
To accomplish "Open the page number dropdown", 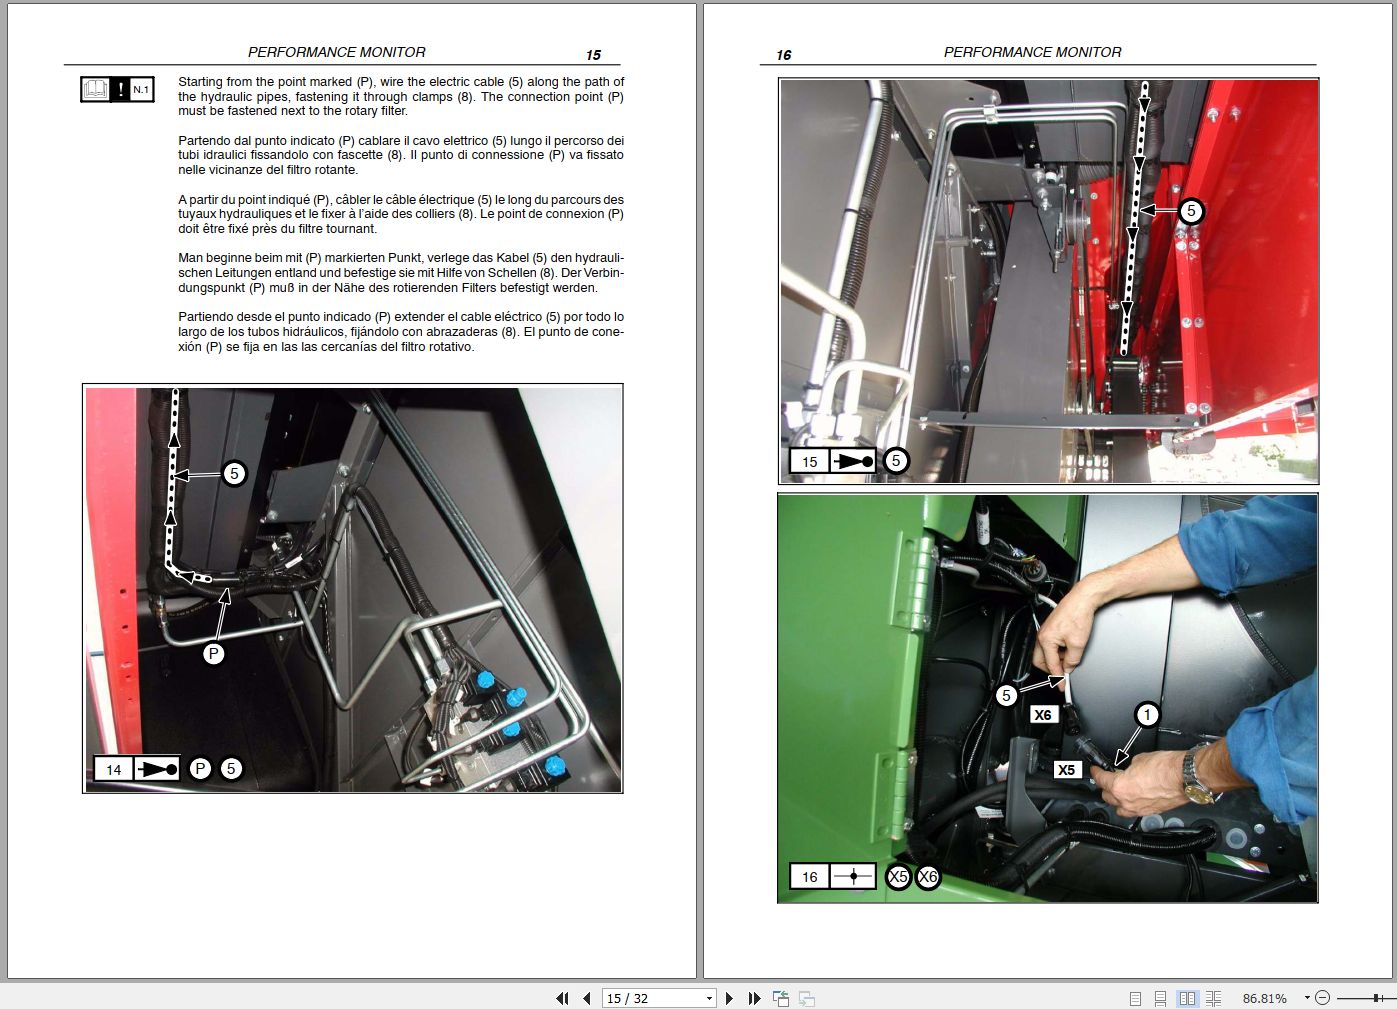I will [x=708, y=998].
